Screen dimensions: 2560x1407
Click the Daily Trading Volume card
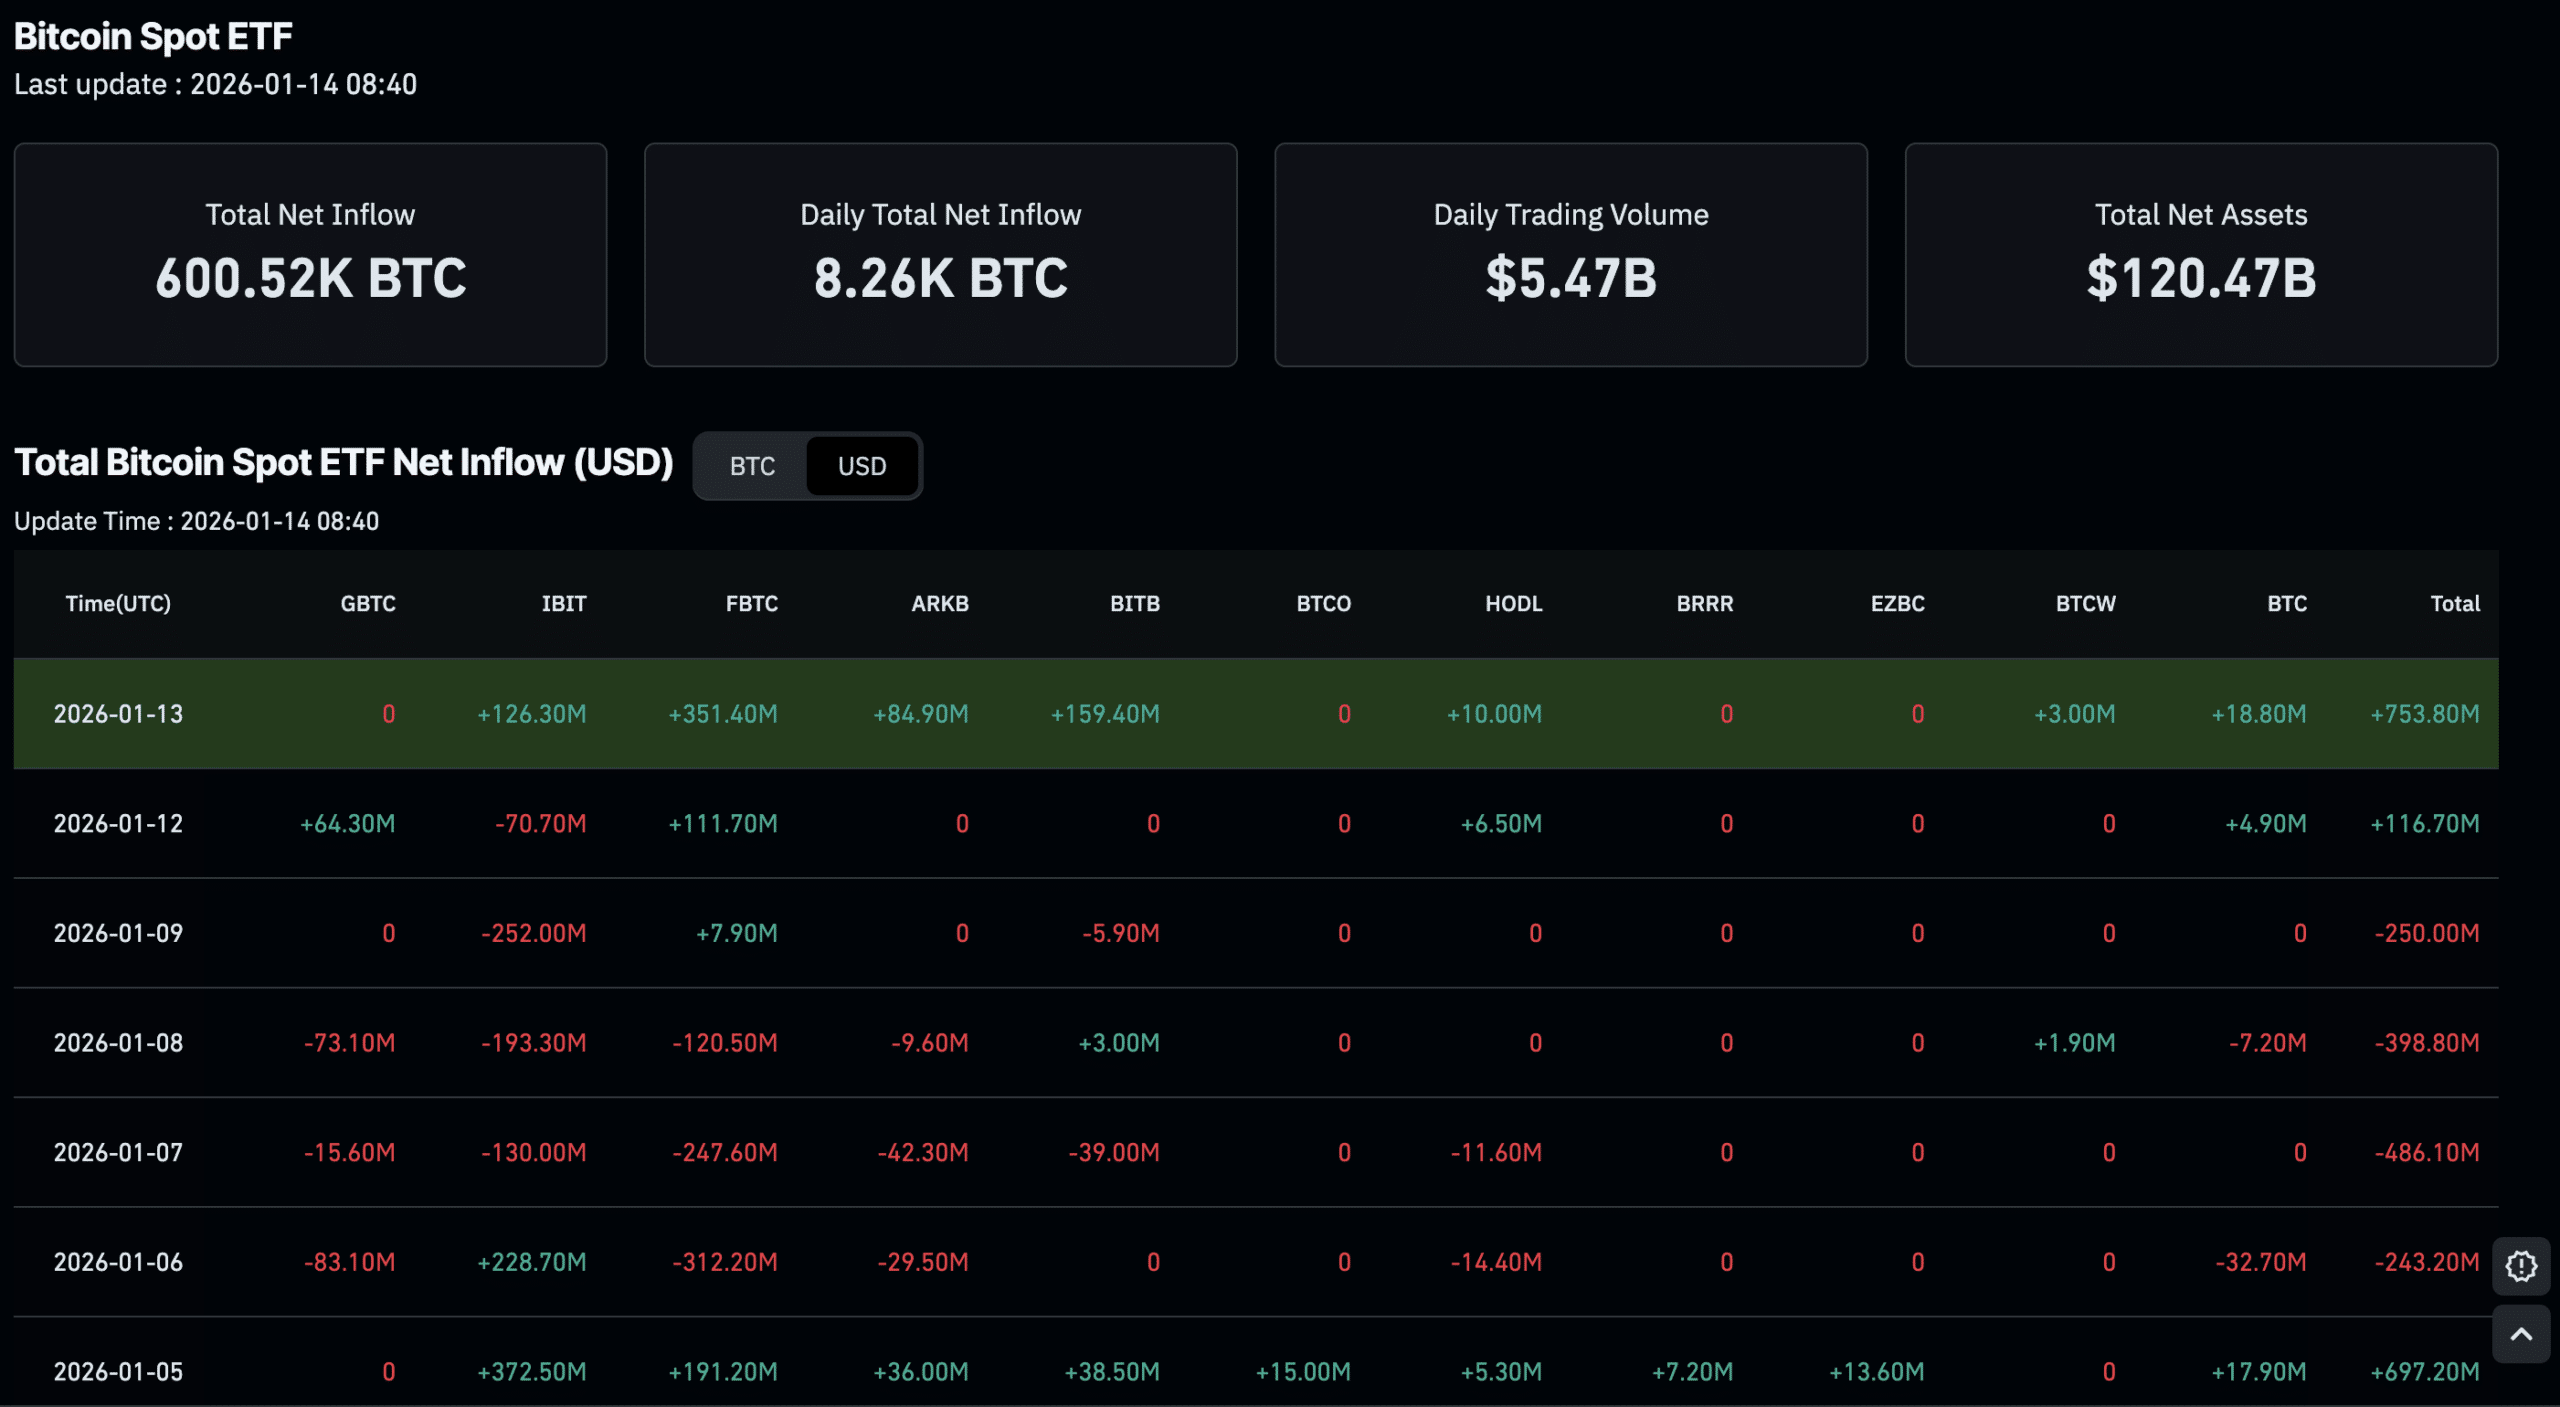pos(1570,255)
